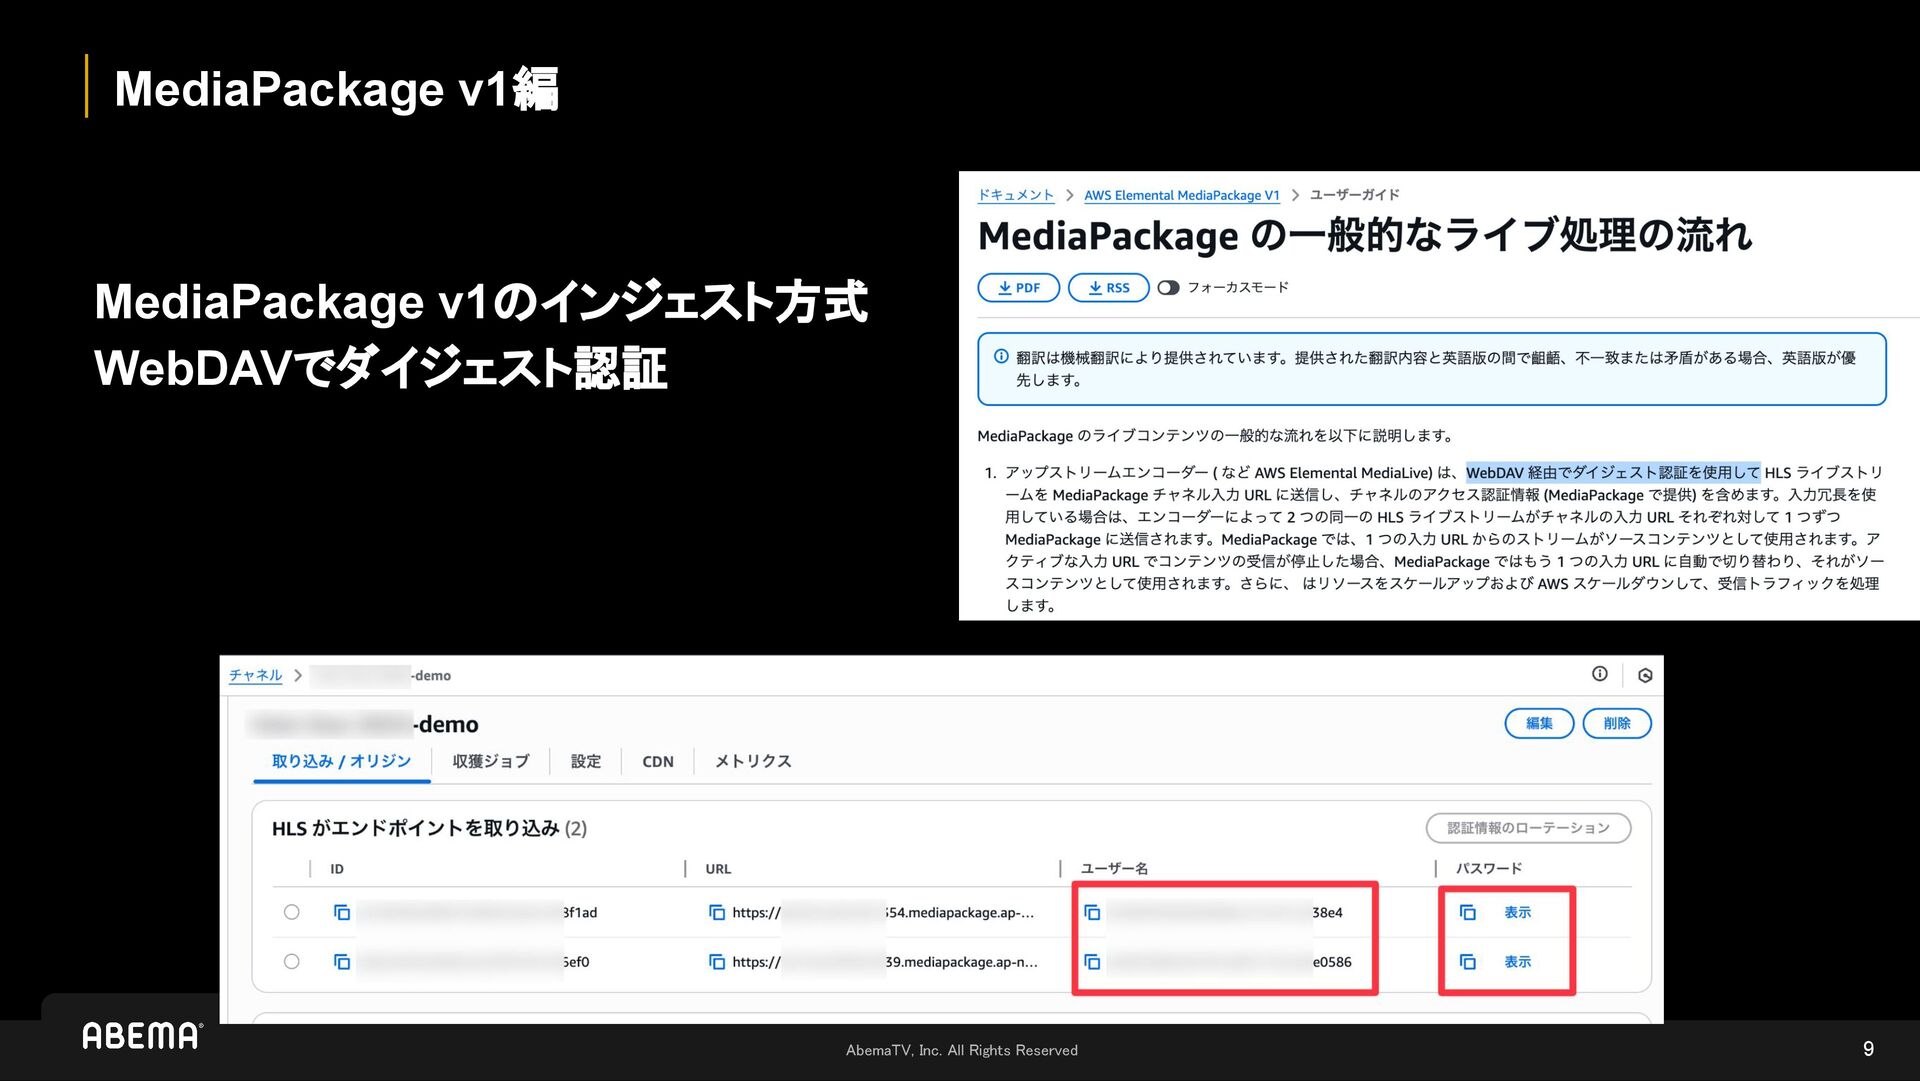The width and height of the screenshot is (1920, 1081).
Task: Copy password in the e0586 row
Action: (x=1468, y=962)
